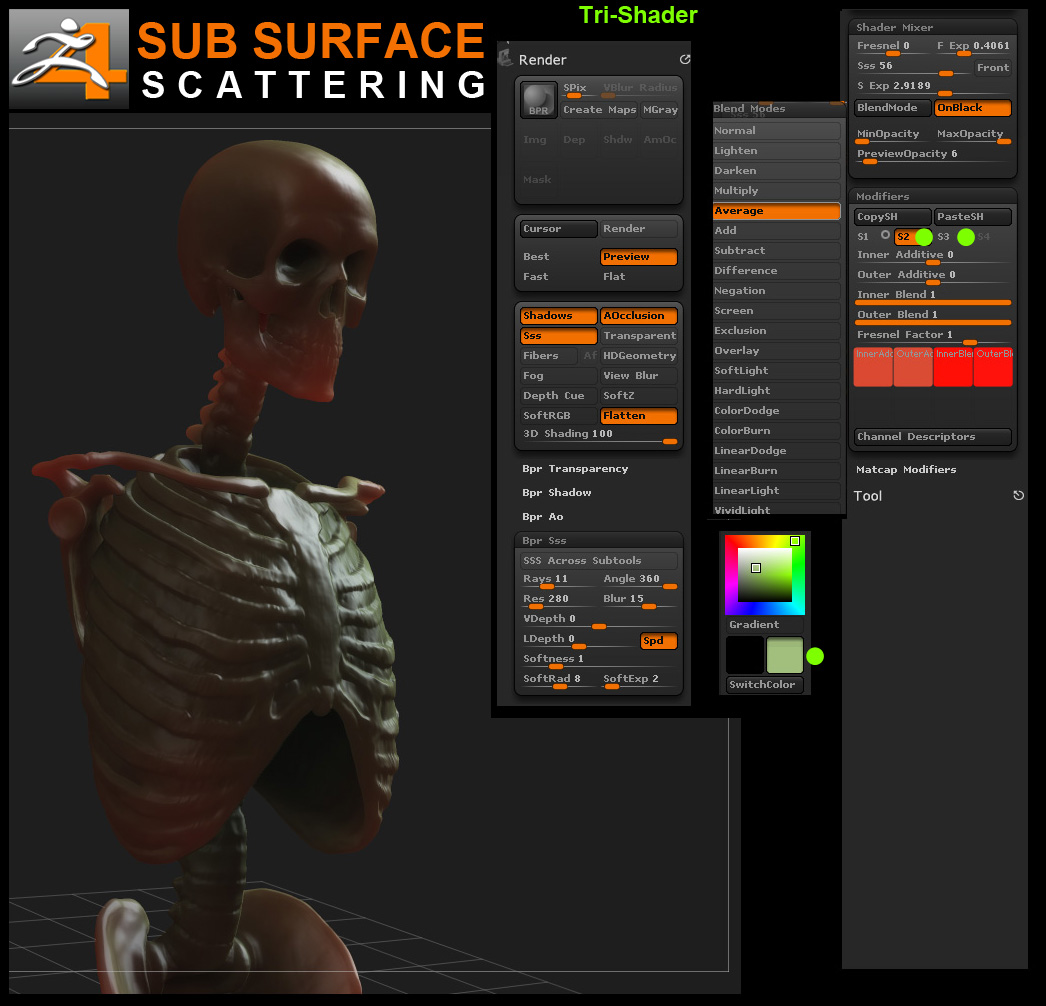Choose Average blend mode
This screenshot has height=1006, width=1046.
(776, 211)
